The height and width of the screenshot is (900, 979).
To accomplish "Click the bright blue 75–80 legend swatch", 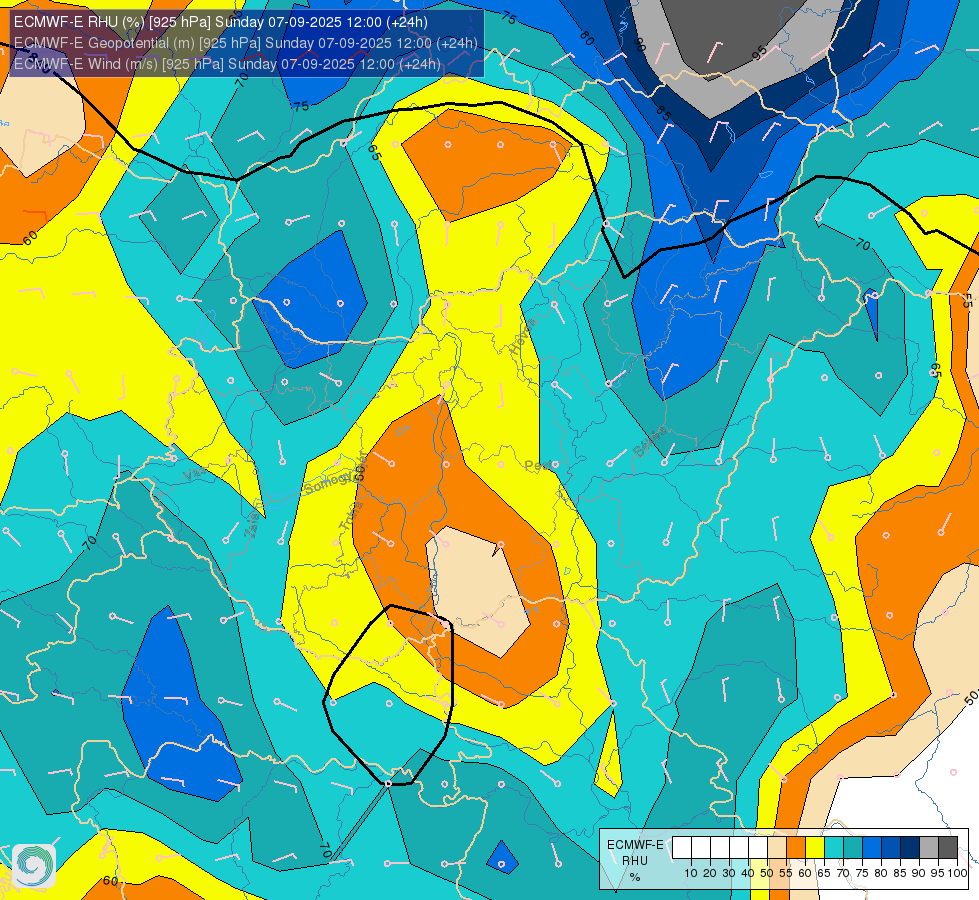I will point(872,848).
